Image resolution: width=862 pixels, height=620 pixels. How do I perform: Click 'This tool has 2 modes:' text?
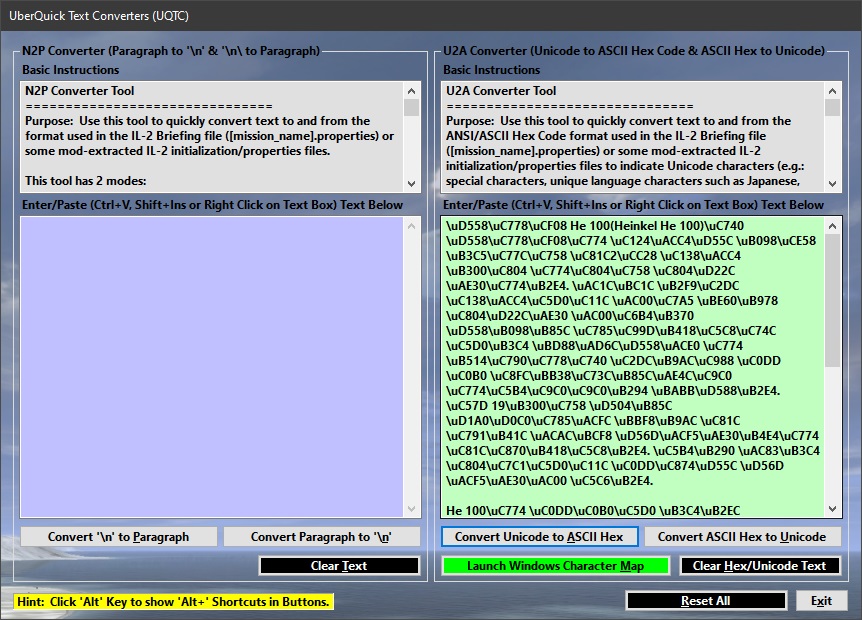click(86, 181)
